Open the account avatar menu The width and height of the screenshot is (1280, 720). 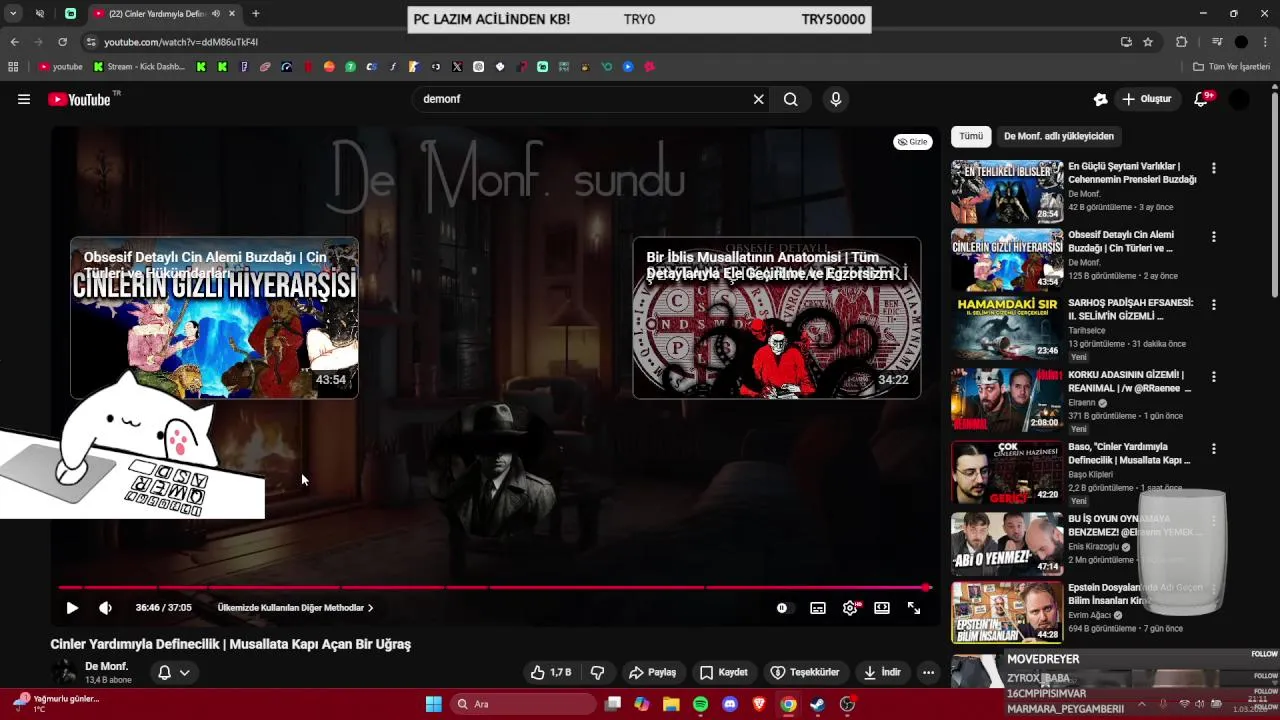click(1239, 99)
